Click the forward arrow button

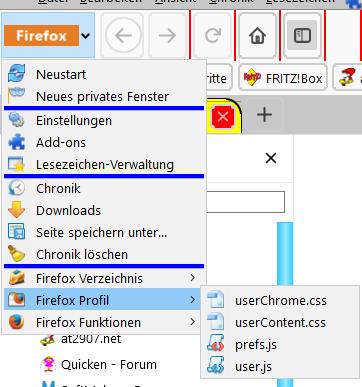pos(167,36)
